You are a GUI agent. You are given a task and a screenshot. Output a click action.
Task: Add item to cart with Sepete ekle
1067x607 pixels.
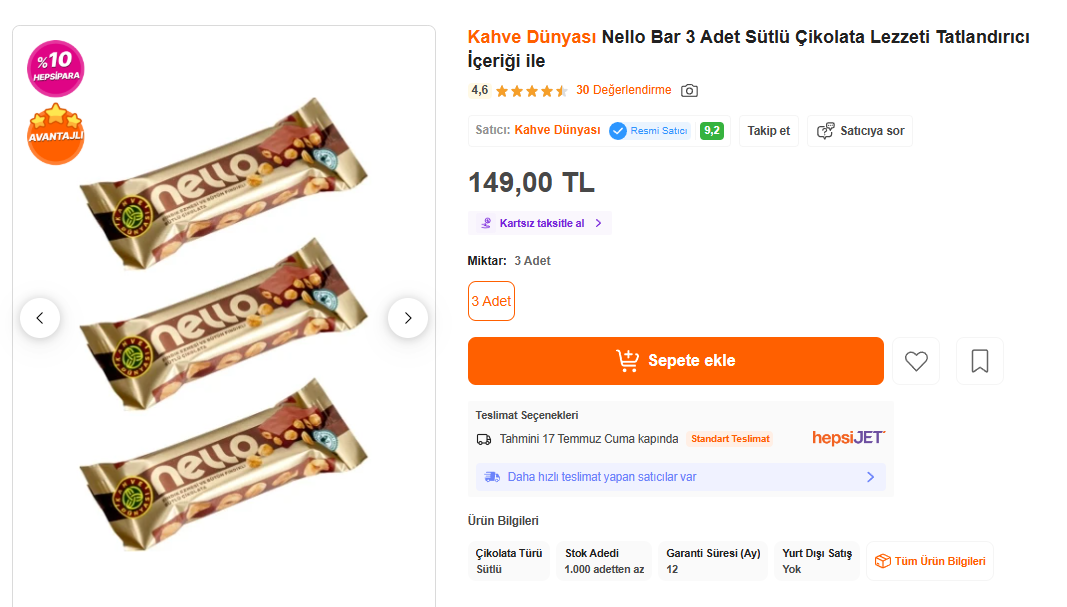(x=676, y=361)
